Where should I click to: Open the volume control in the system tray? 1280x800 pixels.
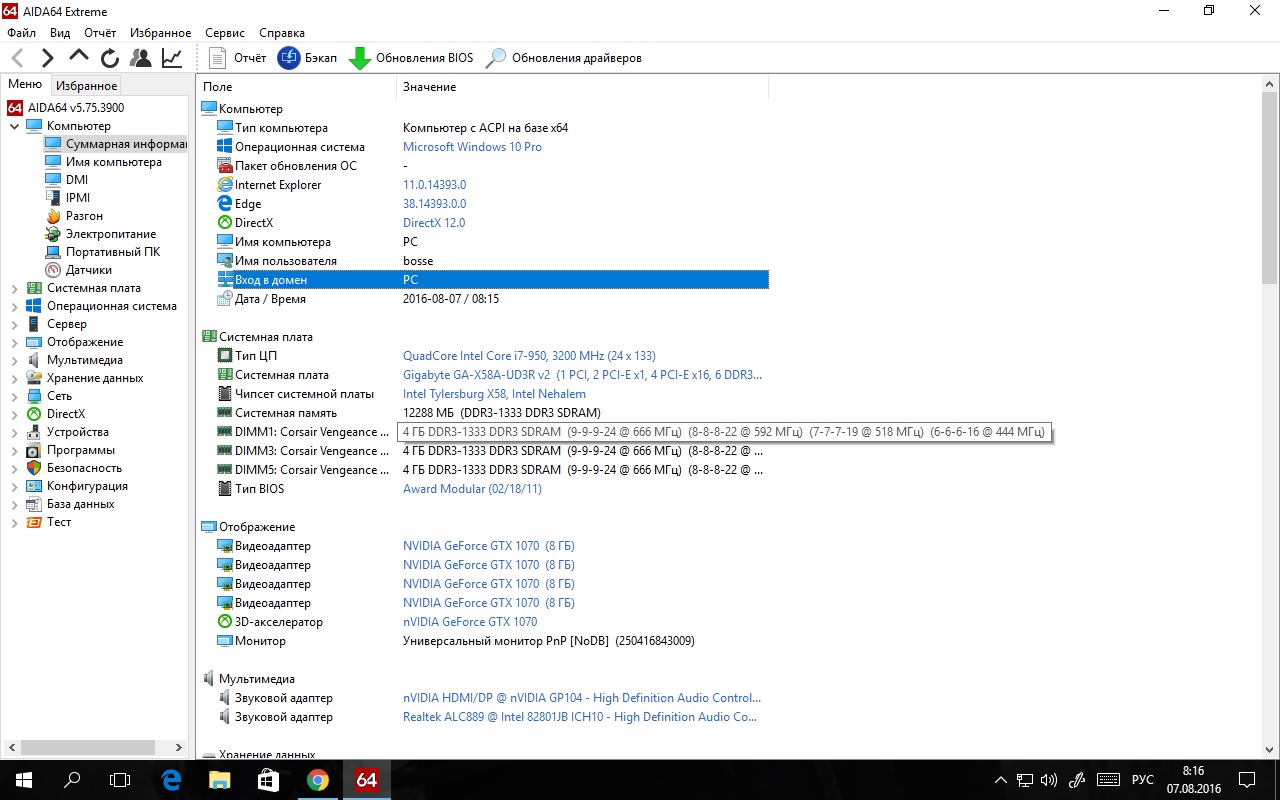pos(1049,780)
